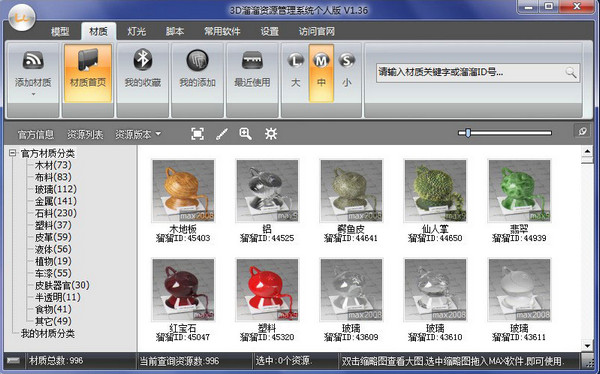Image resolution: width=600 pixels, height=374 pixels.
Task: Expand the 添加材质 dropdown arrow
Action: point(33,94)
